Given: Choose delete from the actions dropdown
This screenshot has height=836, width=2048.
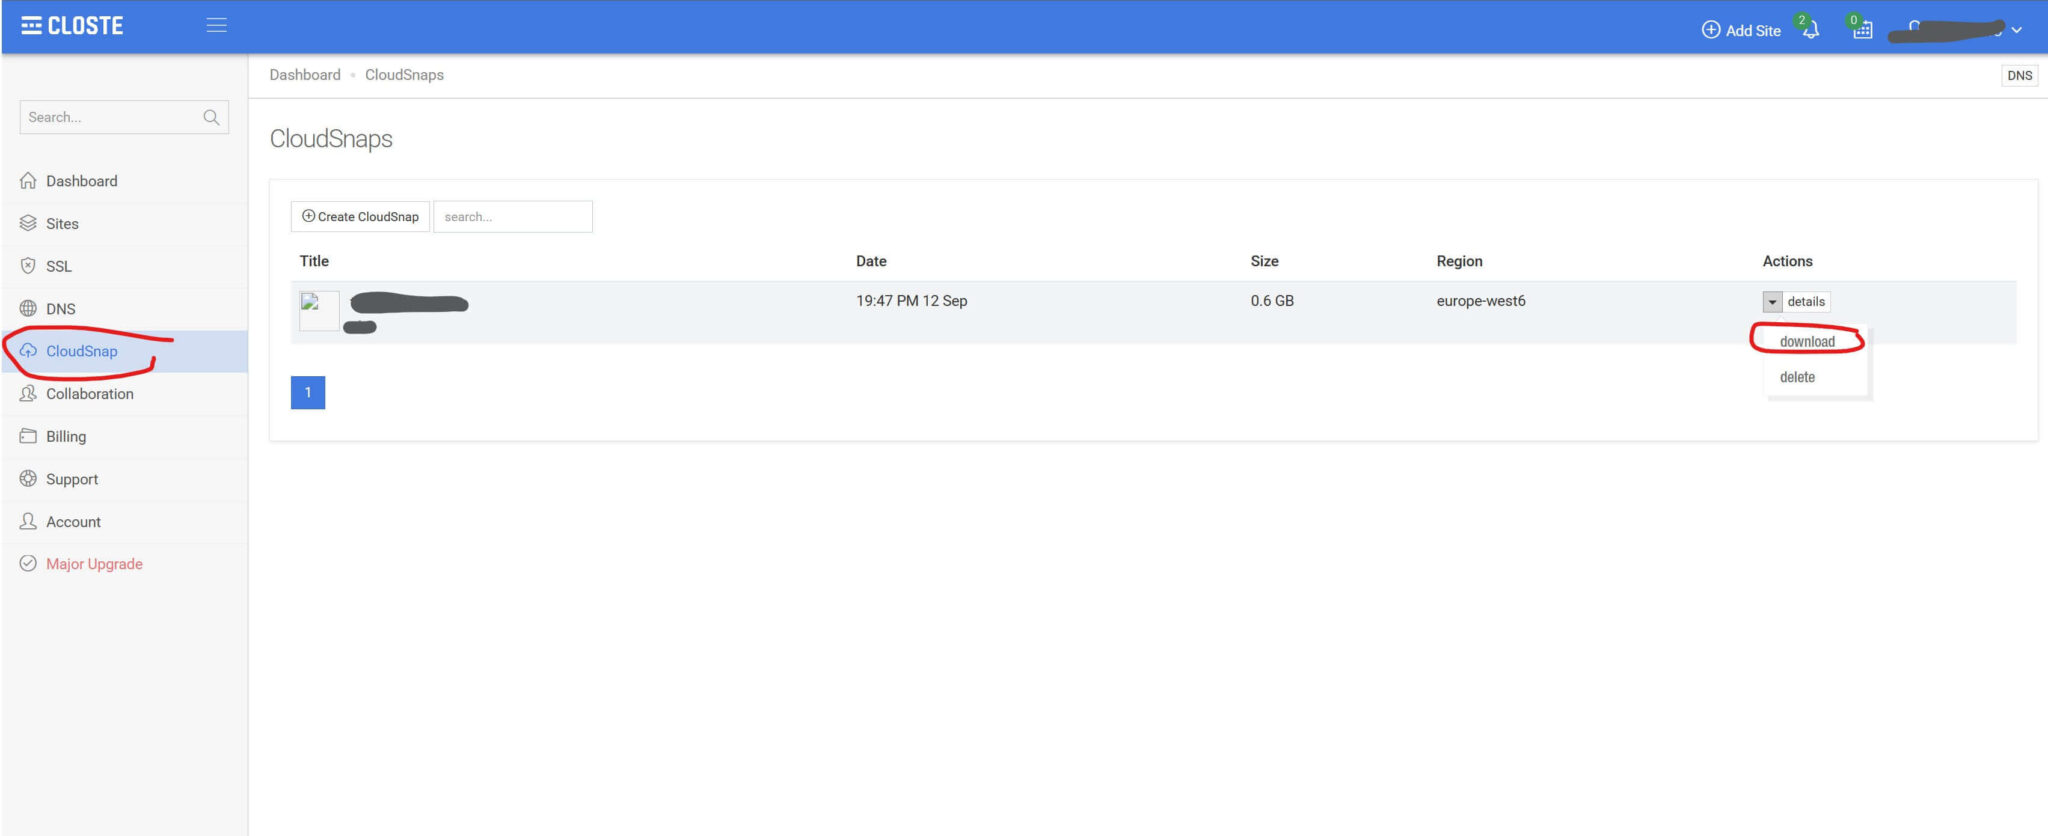Looking at the screenshot, I should tap(1797, 377).
